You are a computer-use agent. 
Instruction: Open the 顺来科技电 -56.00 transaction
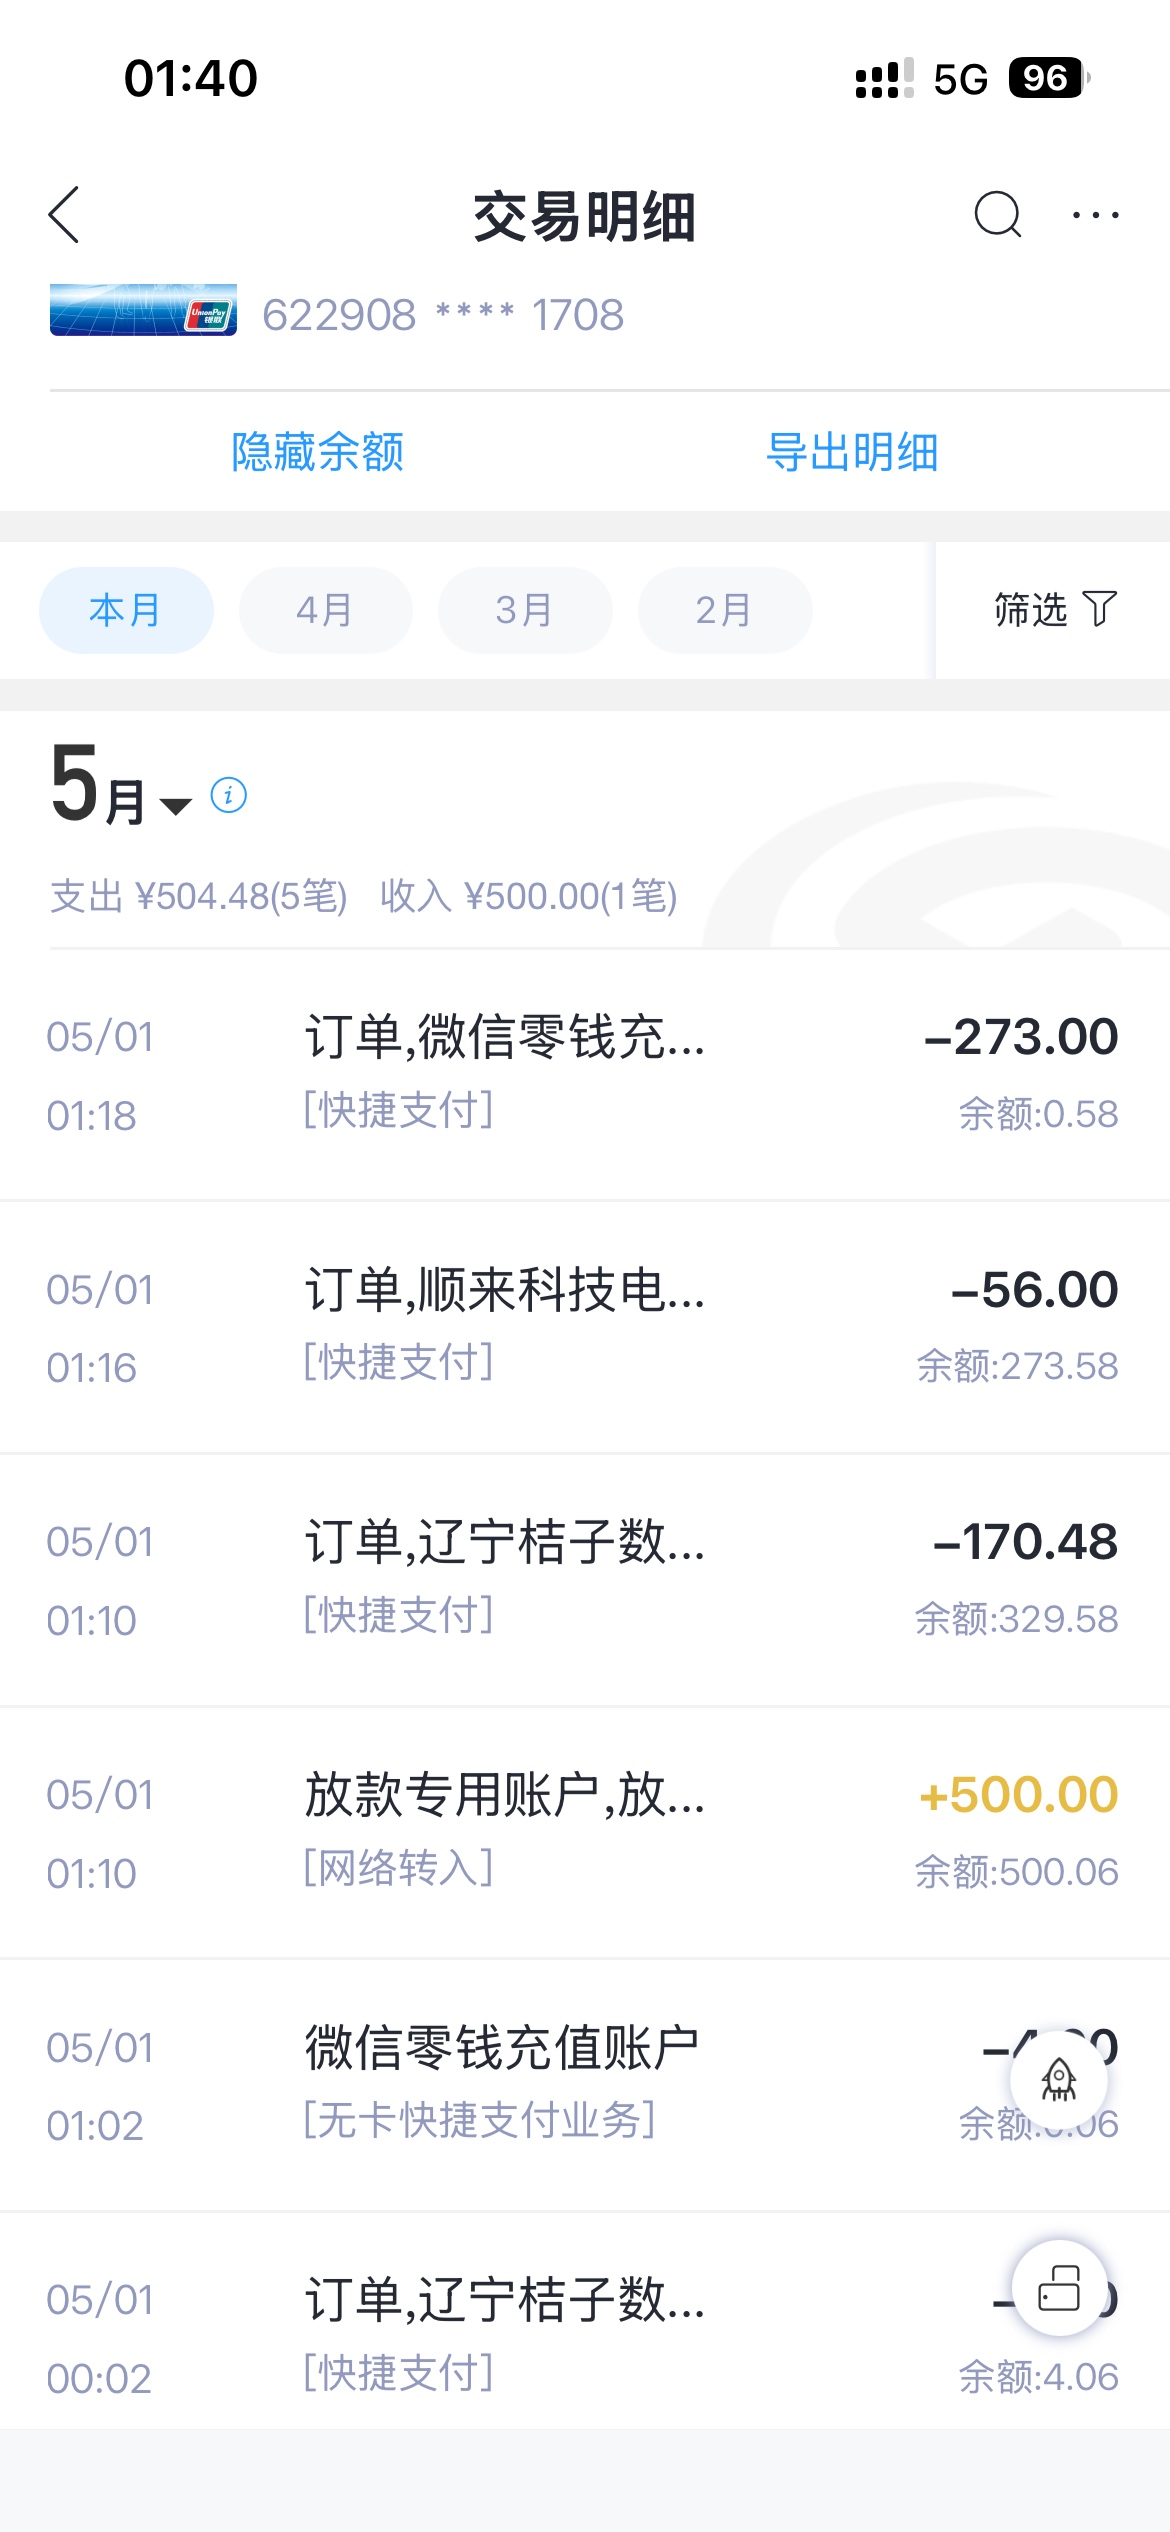pos(585,1327)
